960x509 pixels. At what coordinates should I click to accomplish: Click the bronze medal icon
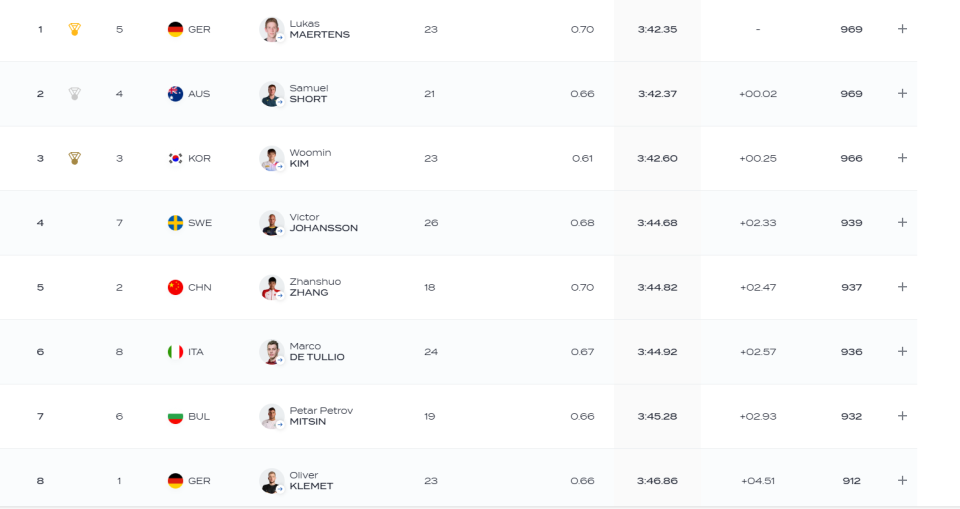[75, 158]
